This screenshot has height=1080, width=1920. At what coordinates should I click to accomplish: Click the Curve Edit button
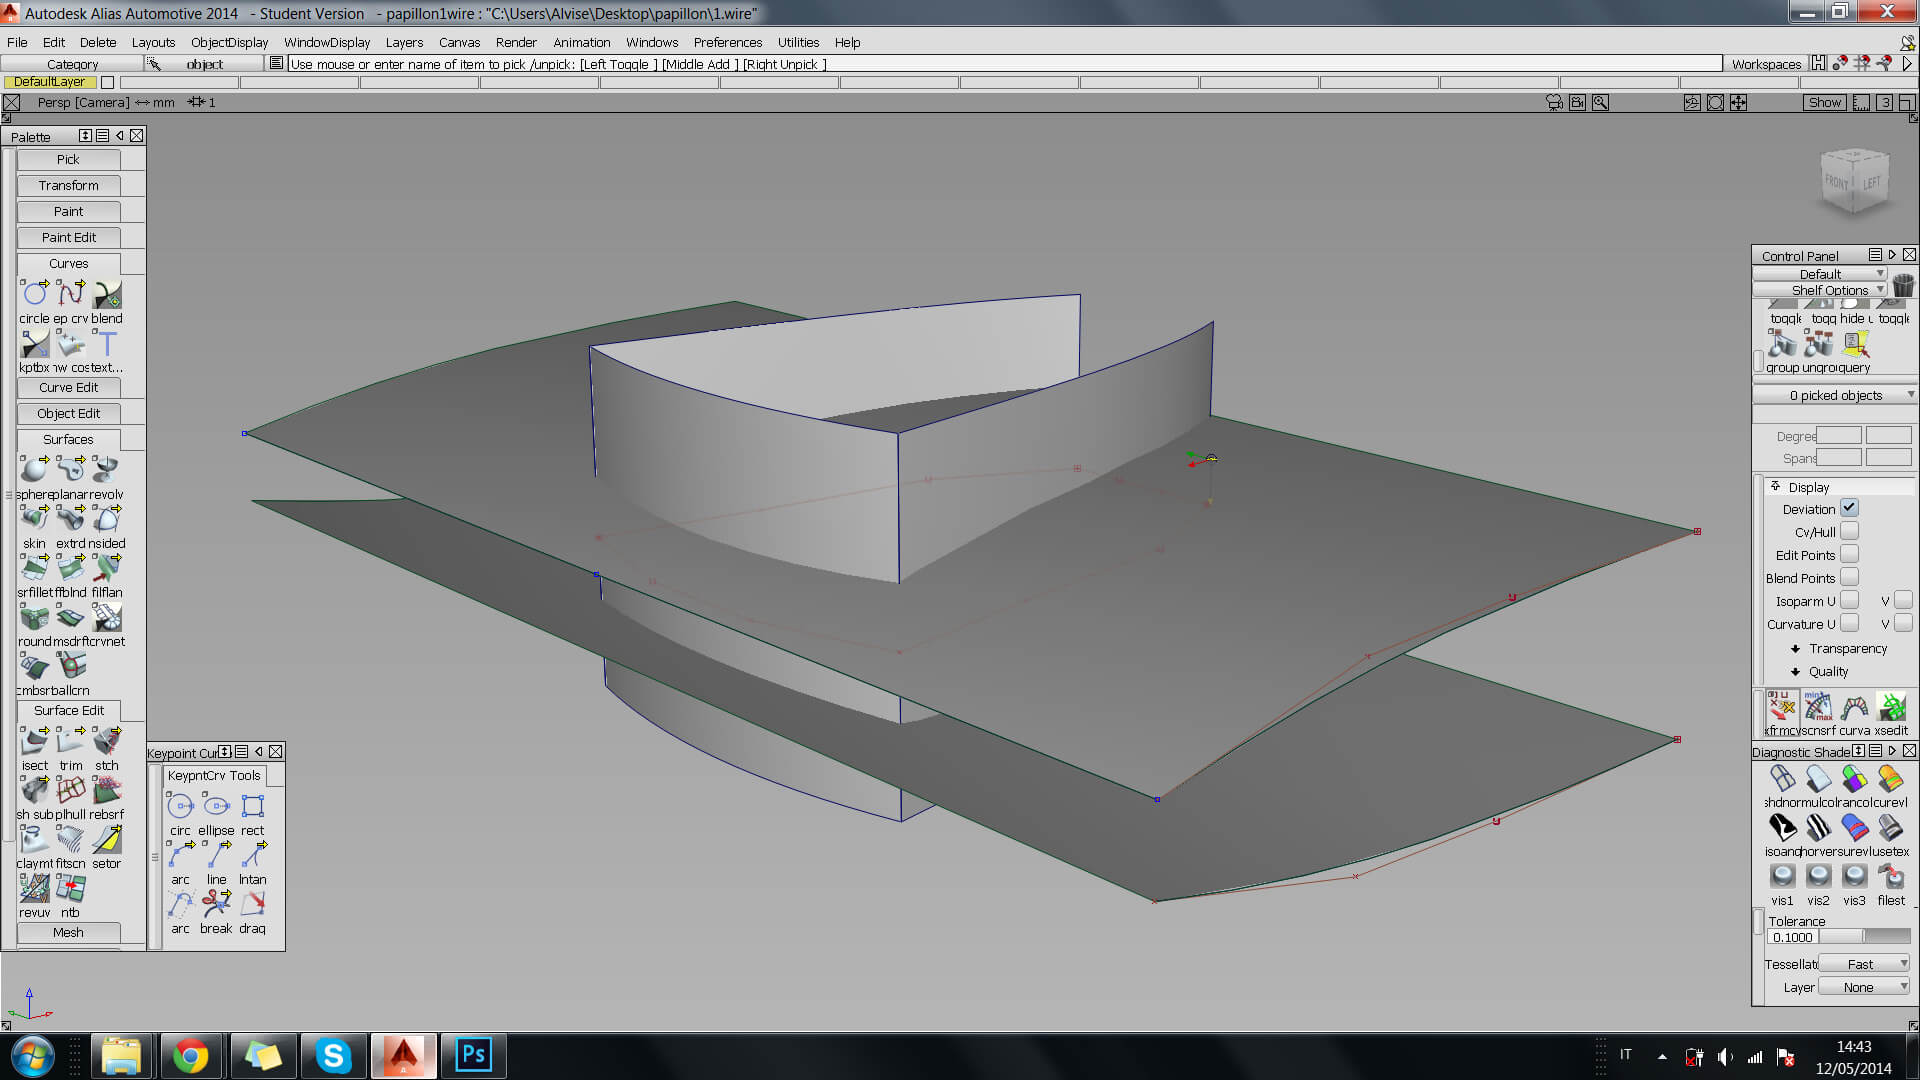click(69, 388)
